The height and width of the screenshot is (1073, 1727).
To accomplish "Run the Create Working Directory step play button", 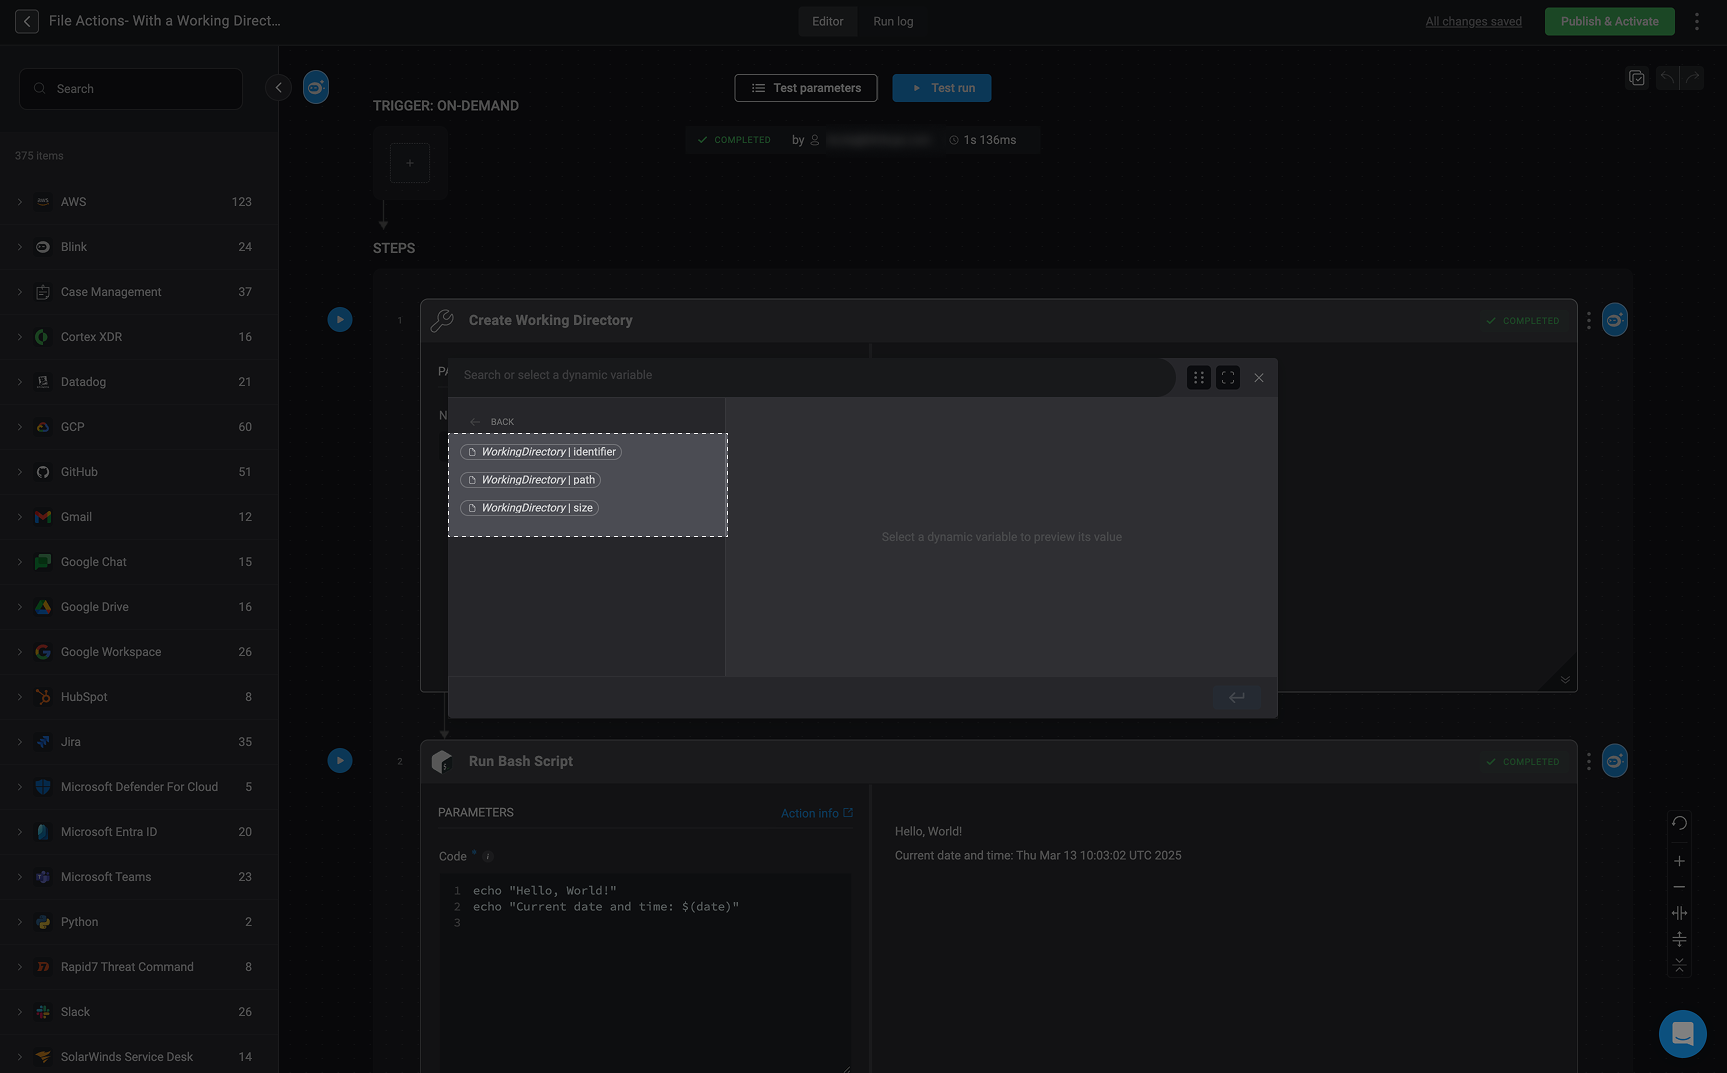I will 340,320.
